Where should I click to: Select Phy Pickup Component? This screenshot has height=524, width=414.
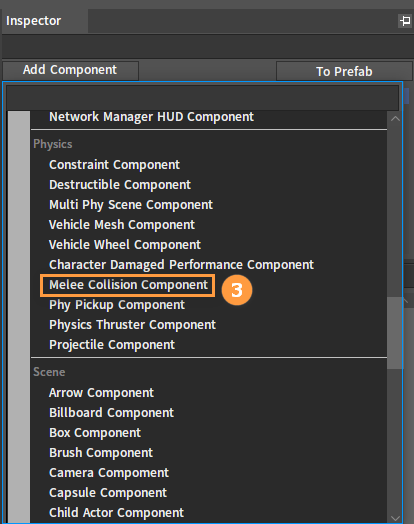[x=117, y=305]
